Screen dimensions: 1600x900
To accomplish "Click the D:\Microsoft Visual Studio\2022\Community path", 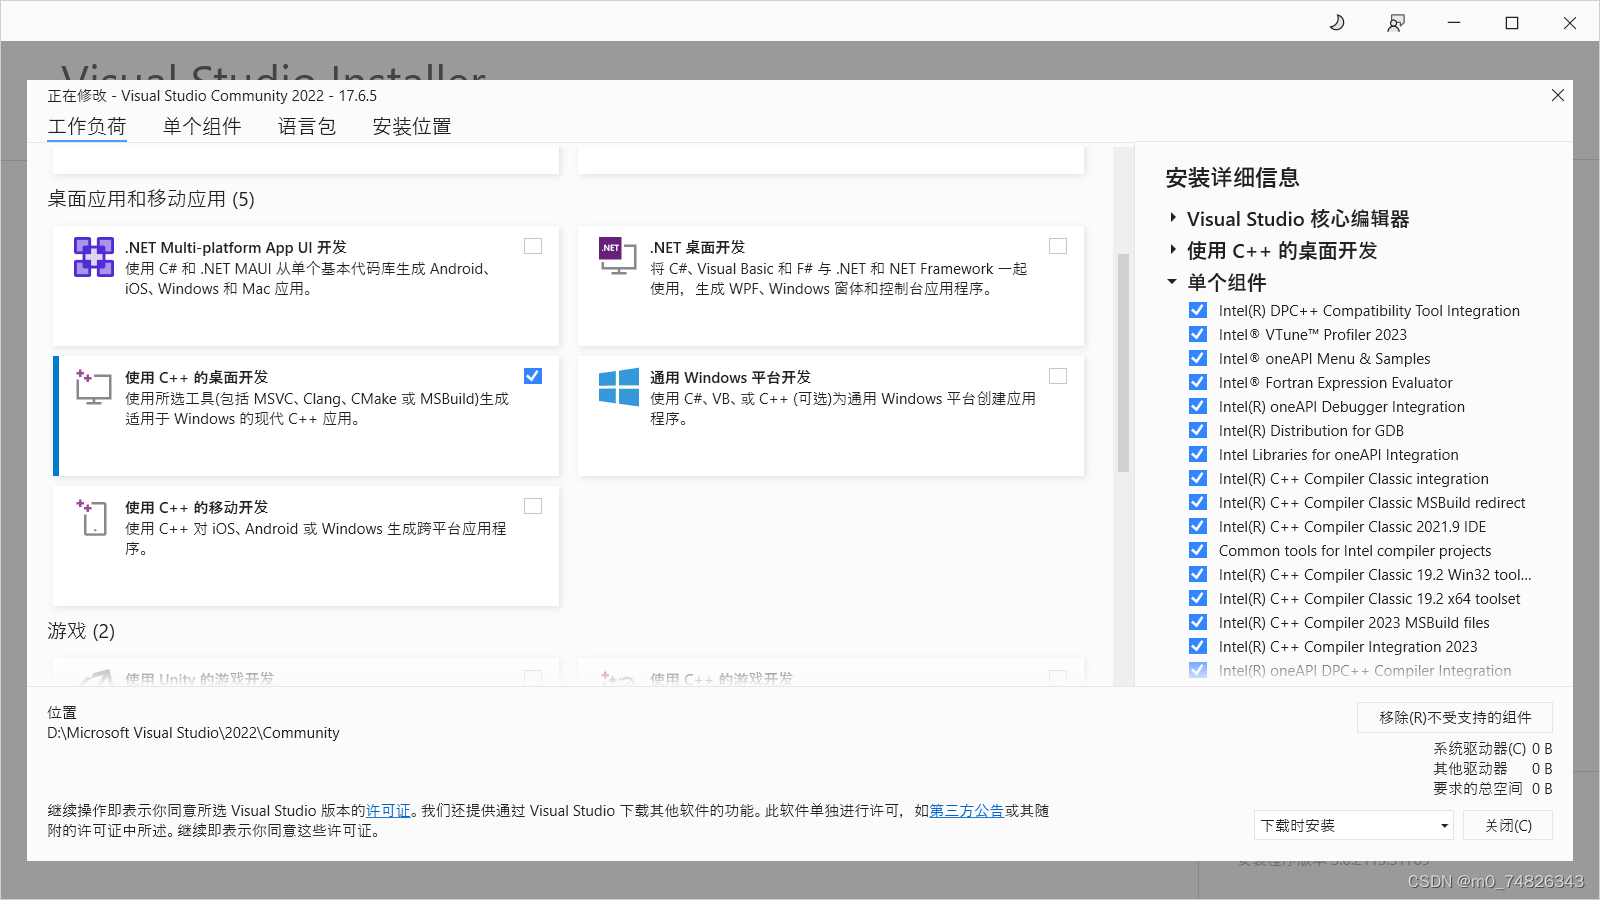I will (x=193, y=733).
